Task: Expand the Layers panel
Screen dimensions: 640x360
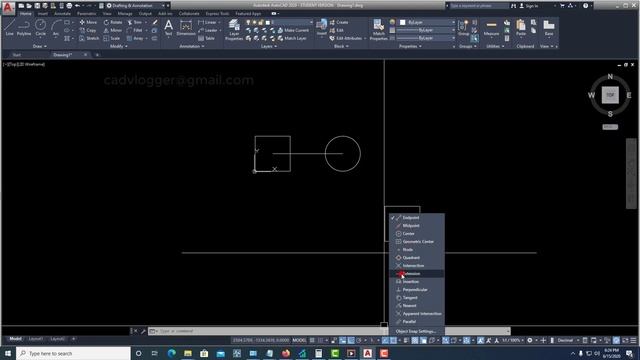Action: (269, 46)
